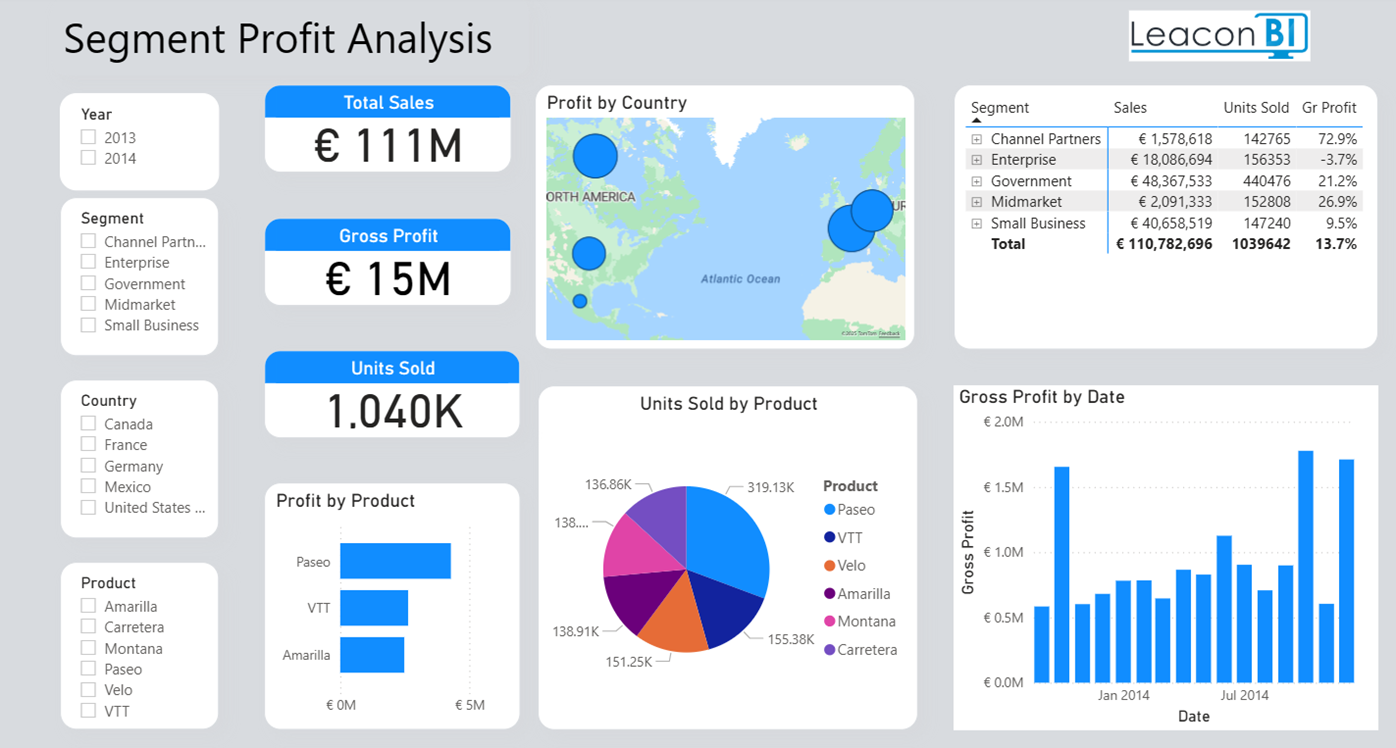Enable the Government segment checkbox
Viewport: 1396px width, 748px height.
89,284
